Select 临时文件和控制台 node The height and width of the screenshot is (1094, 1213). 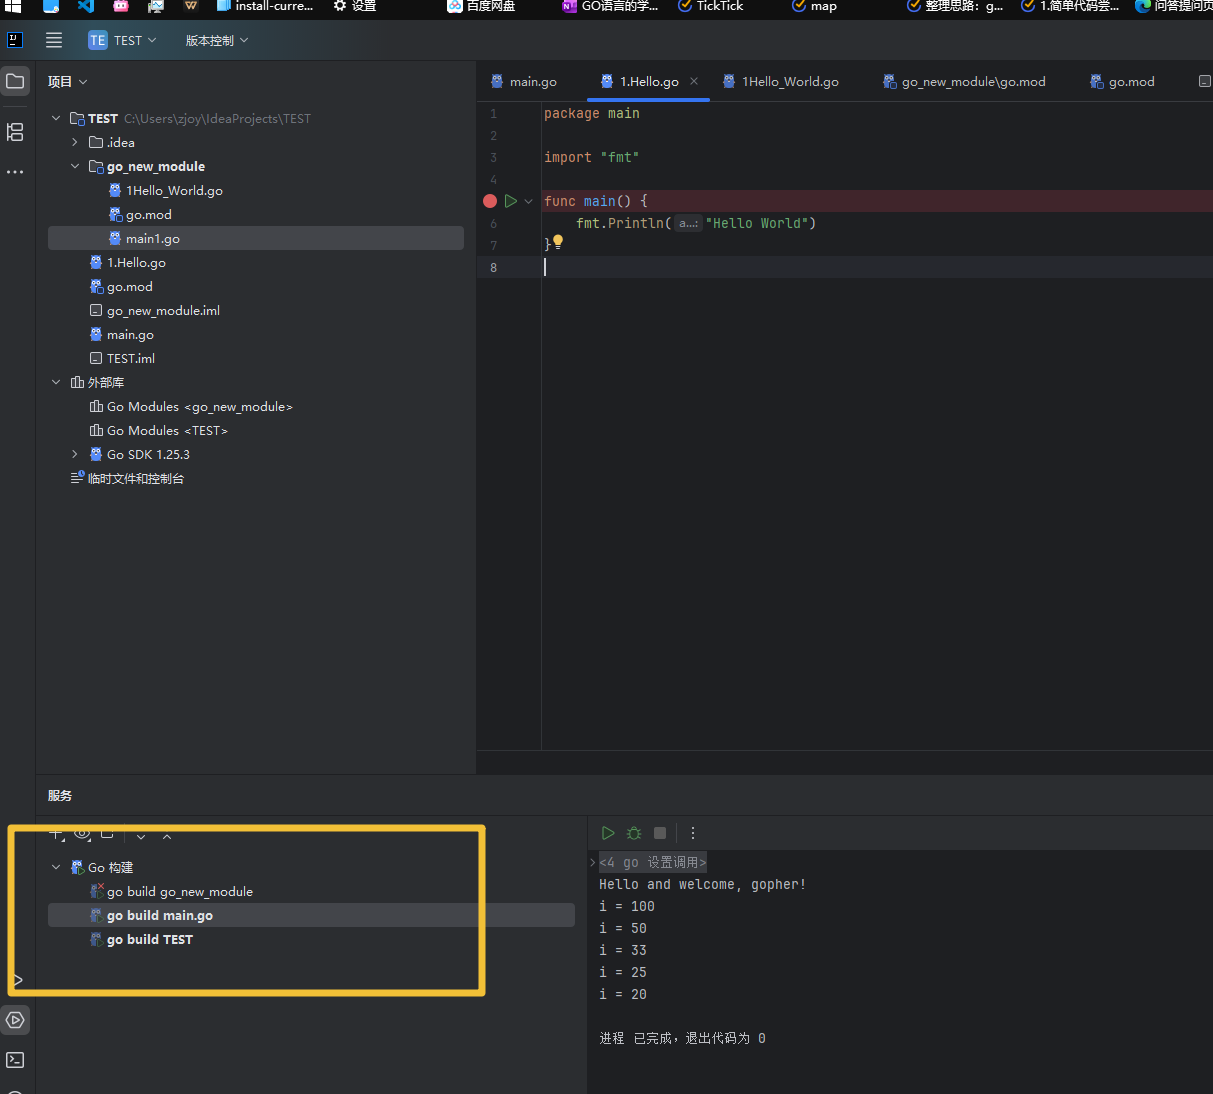(x=127, y=478)
